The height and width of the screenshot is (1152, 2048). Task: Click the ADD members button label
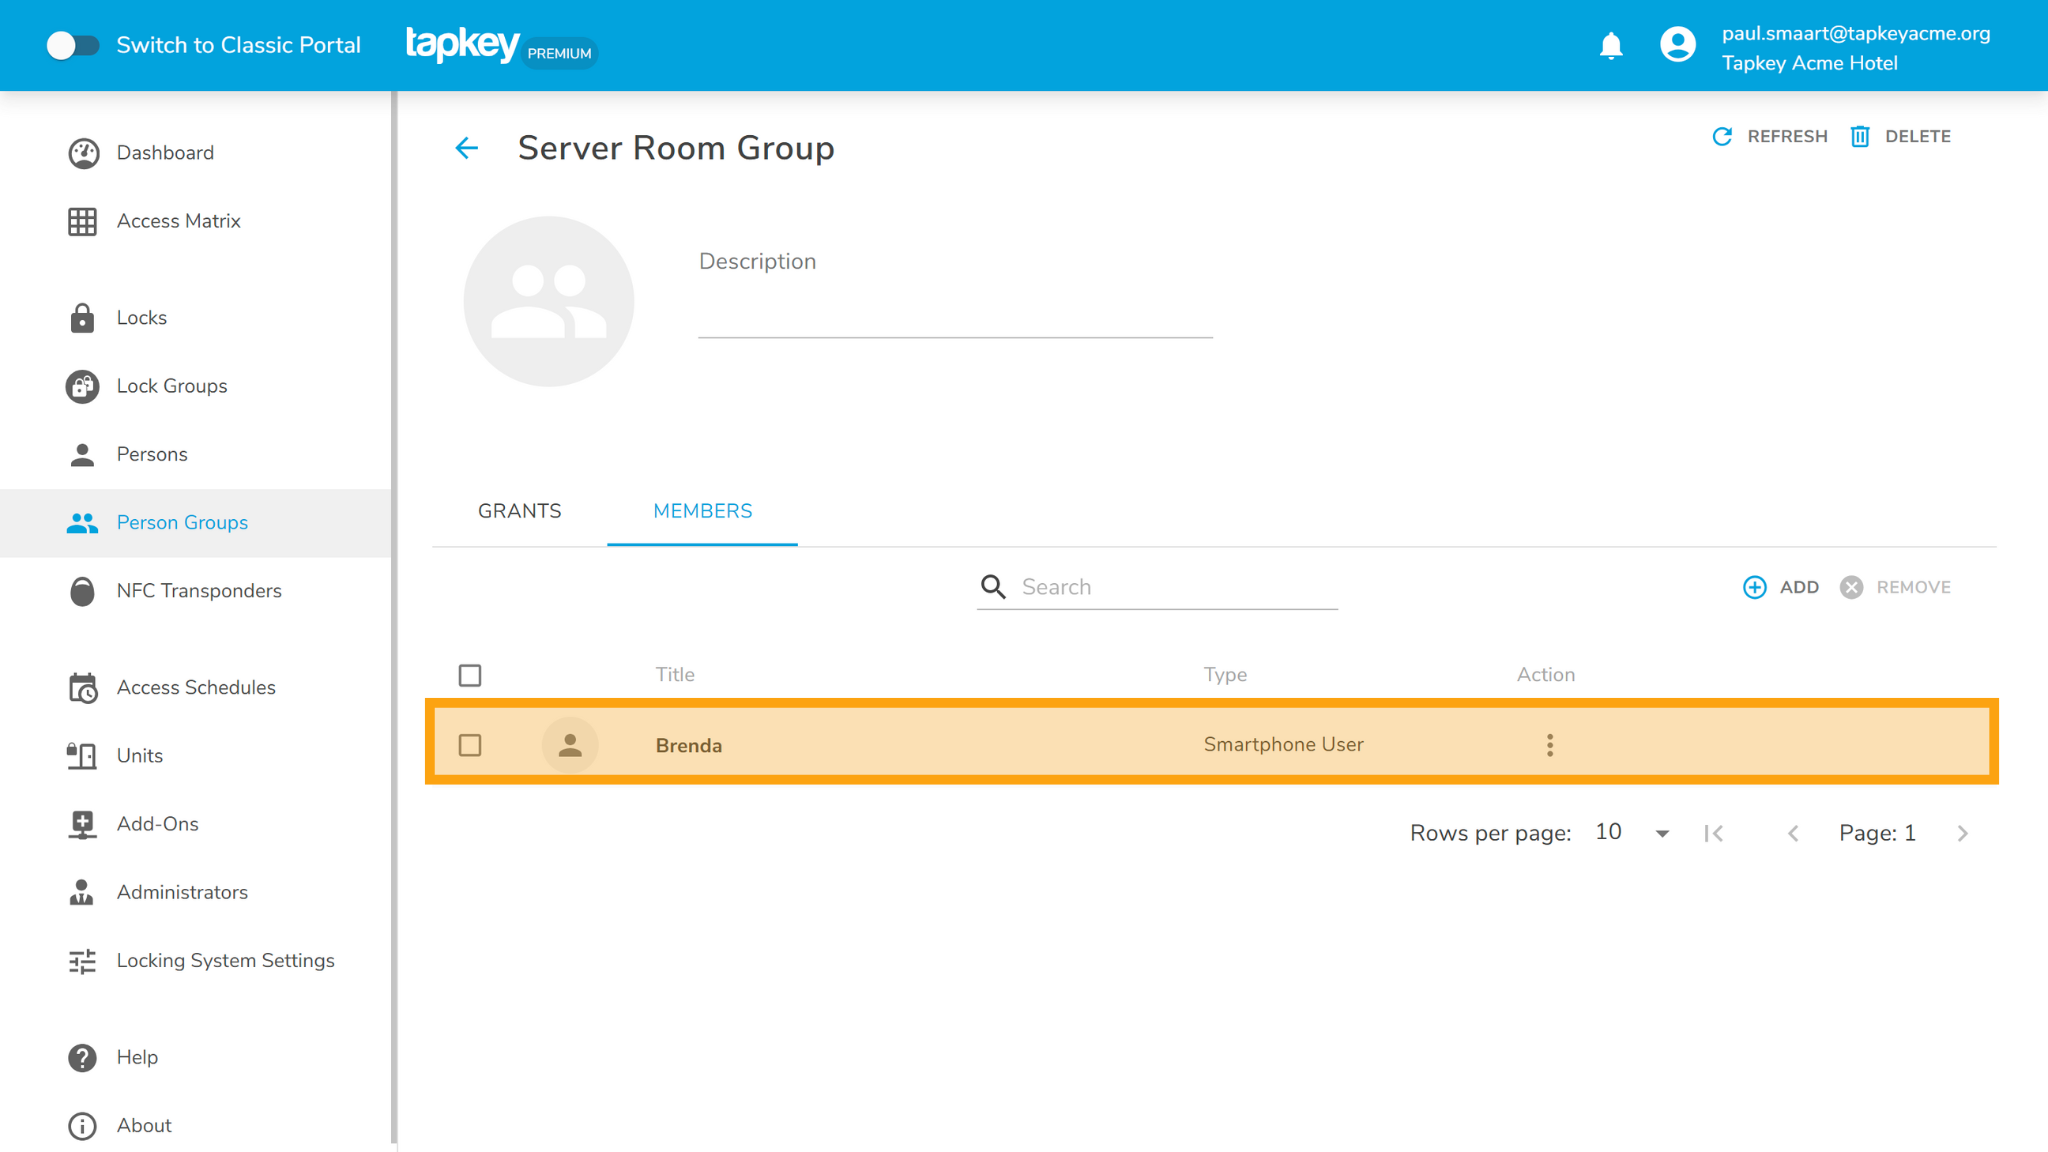coord(1799,588)
